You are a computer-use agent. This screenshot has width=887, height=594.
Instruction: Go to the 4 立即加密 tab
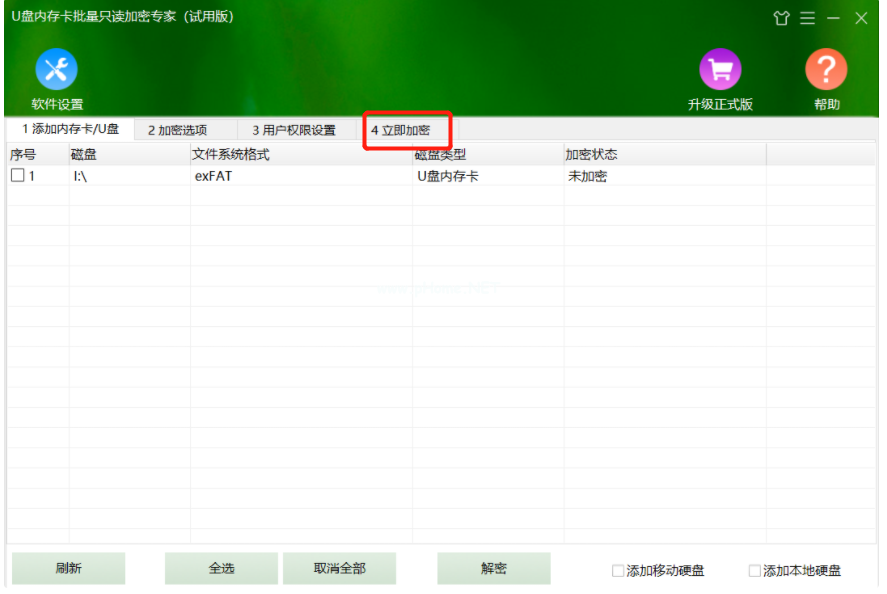point(400,130)
